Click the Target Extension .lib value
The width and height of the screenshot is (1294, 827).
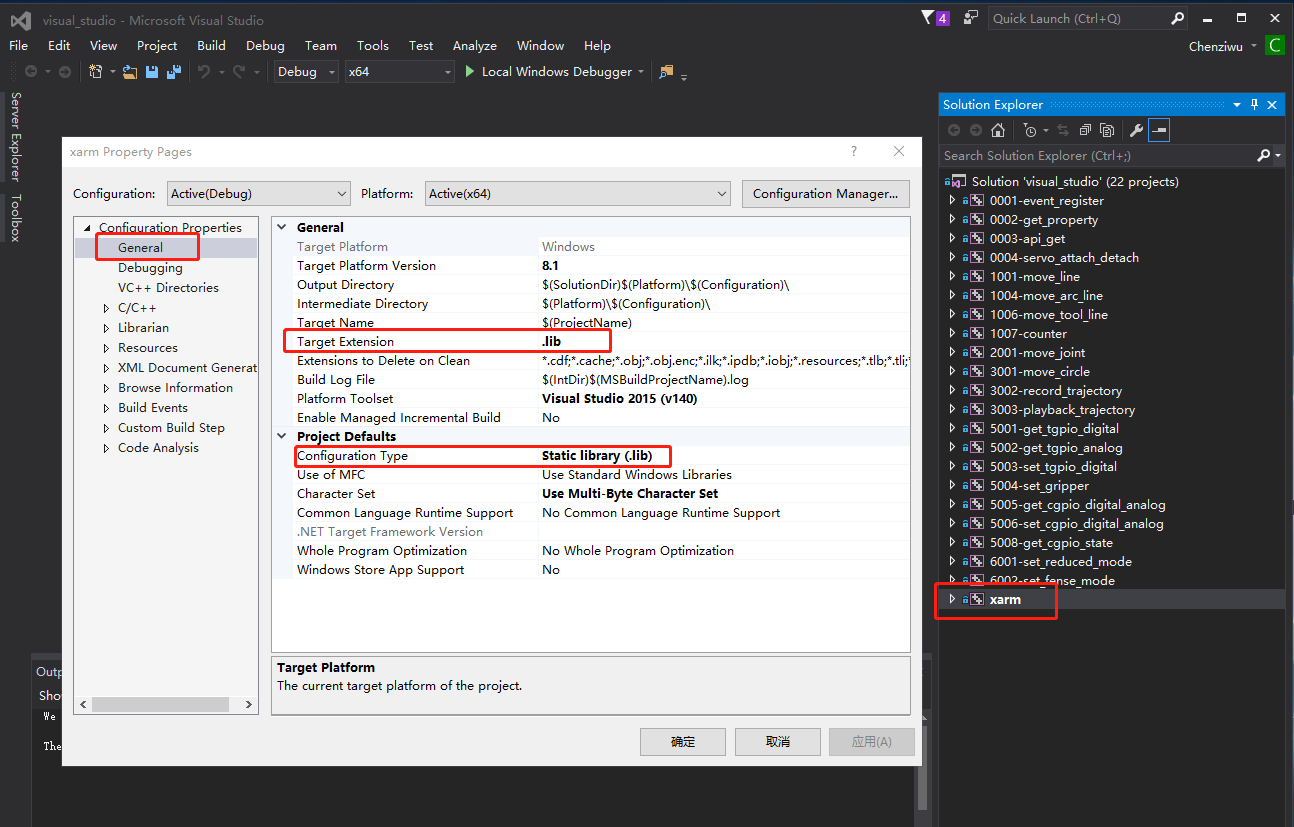tap(551, 341)
